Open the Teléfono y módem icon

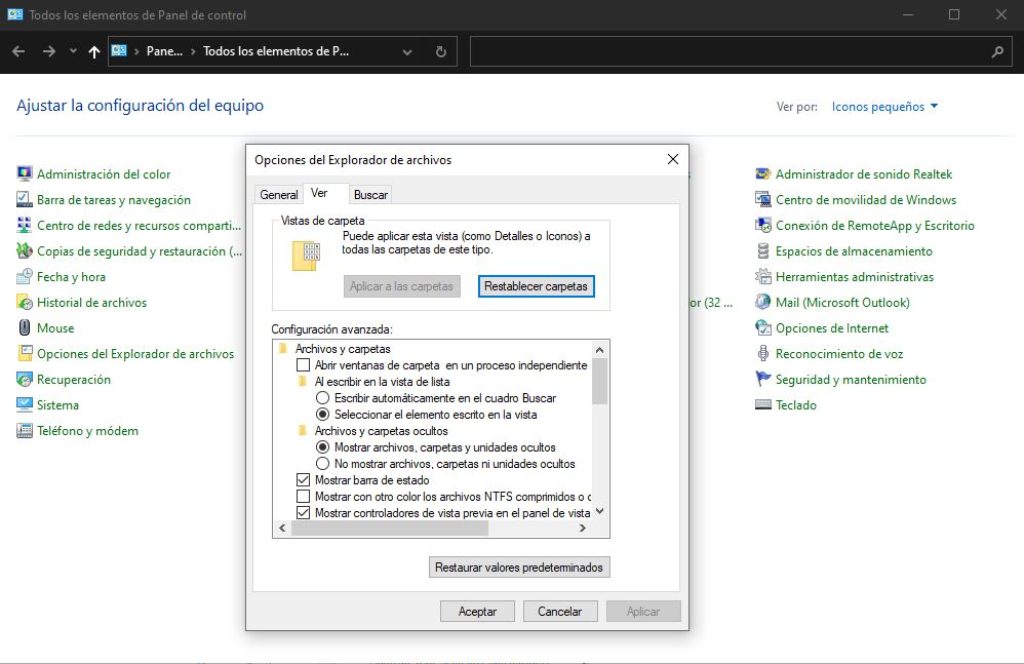(24, 430)
